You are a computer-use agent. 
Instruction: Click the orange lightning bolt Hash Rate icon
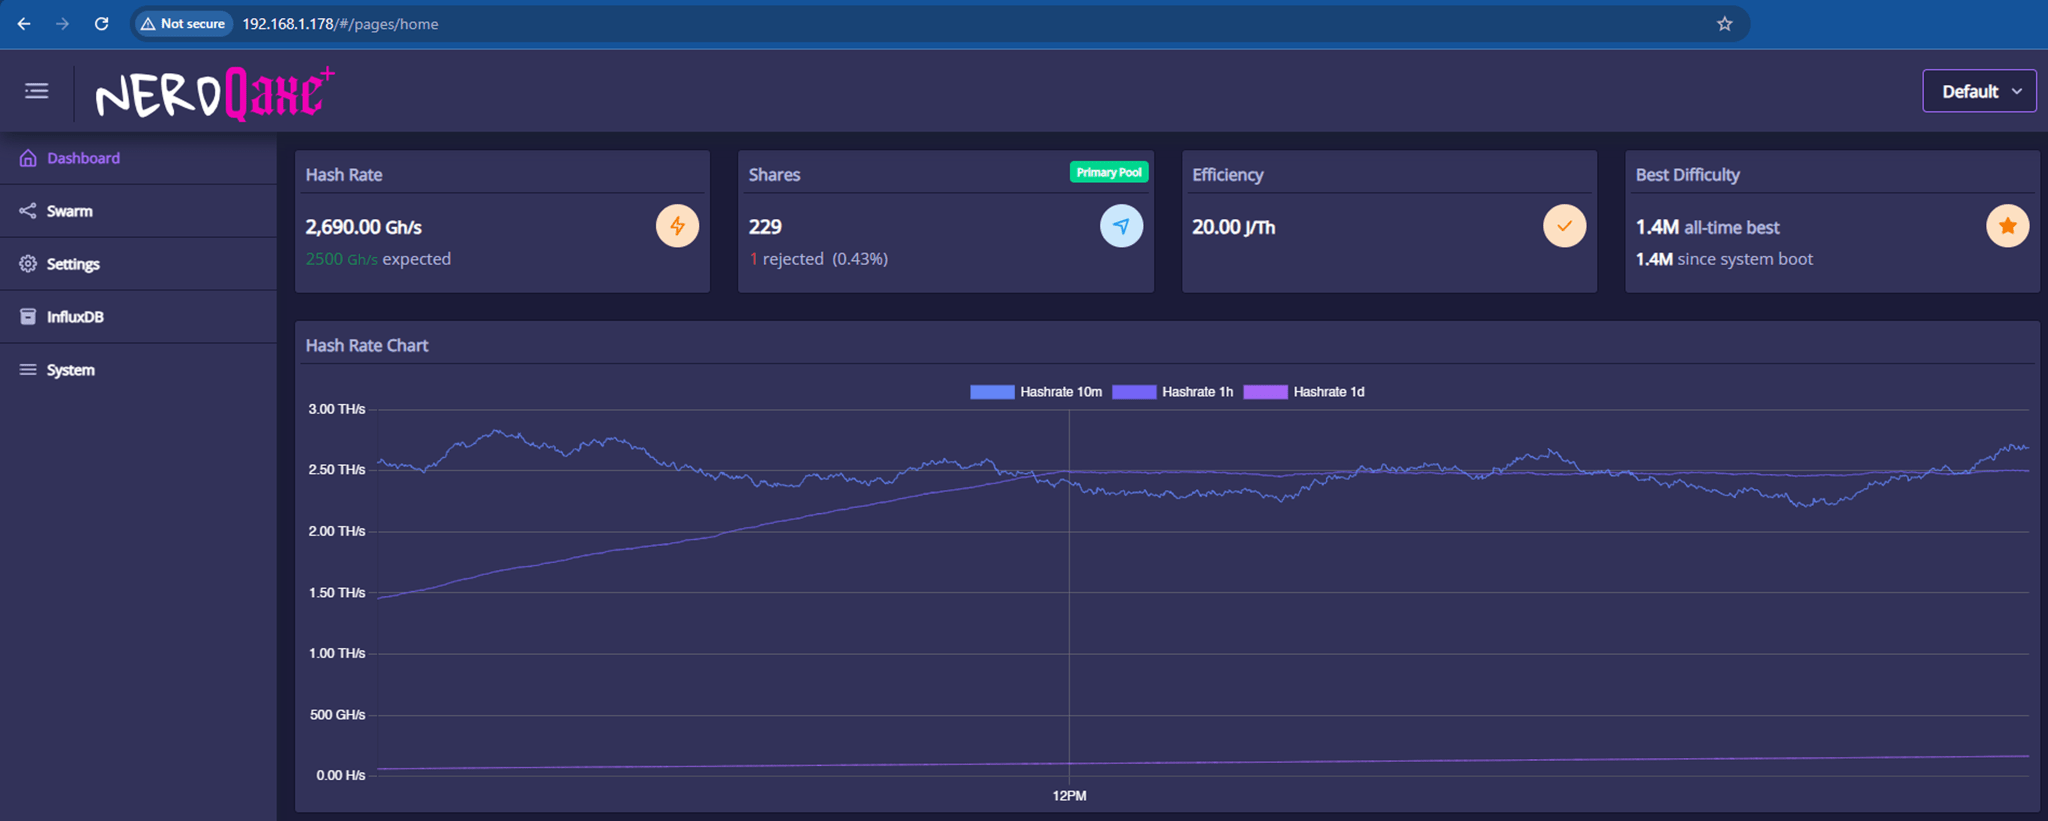click(677, 226)
